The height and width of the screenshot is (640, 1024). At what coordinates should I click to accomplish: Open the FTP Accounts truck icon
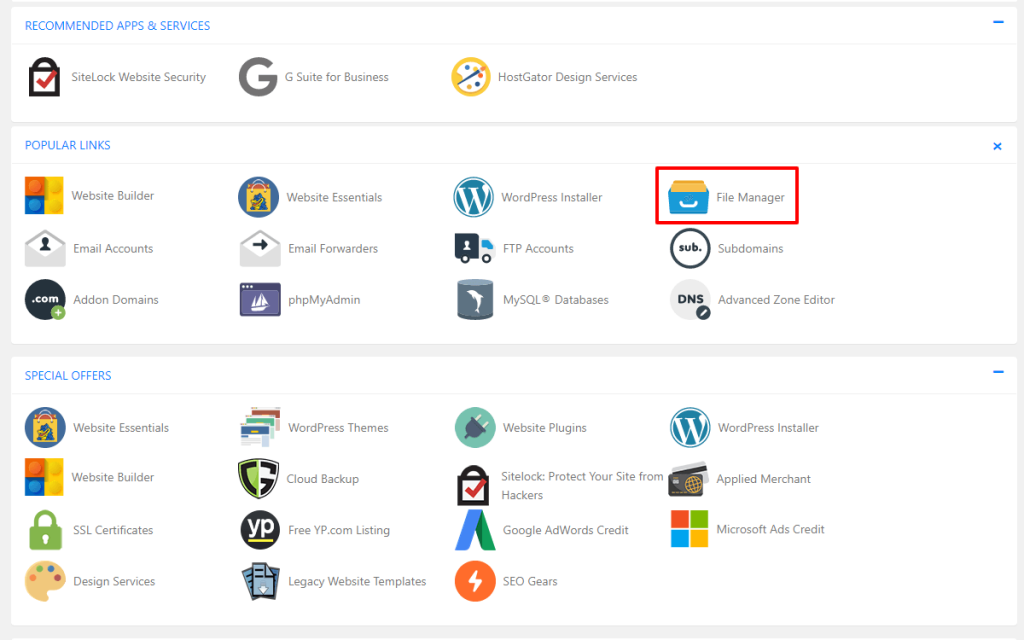pyautogui.click(x=474, y=248)
